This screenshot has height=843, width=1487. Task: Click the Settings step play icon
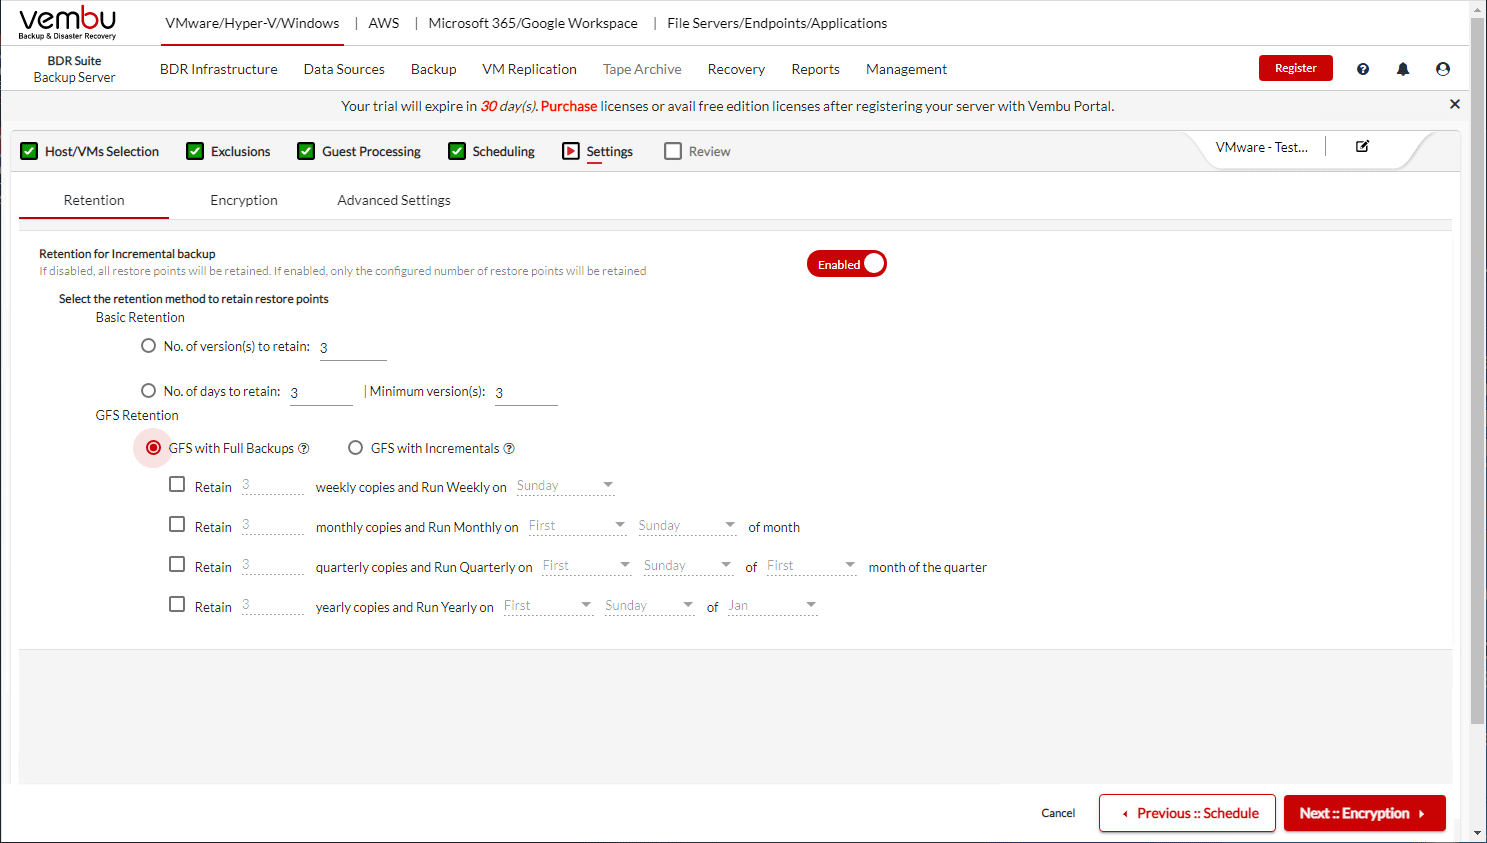[571, 151]
